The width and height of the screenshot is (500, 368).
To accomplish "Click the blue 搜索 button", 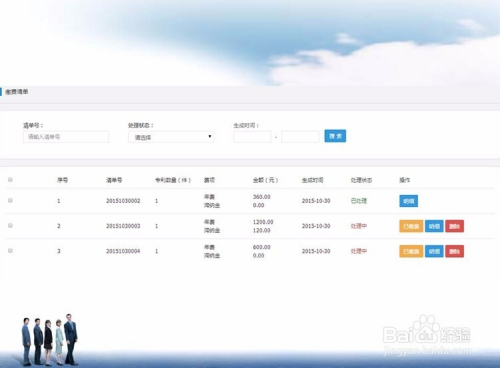I will click(x=335, y=136).
